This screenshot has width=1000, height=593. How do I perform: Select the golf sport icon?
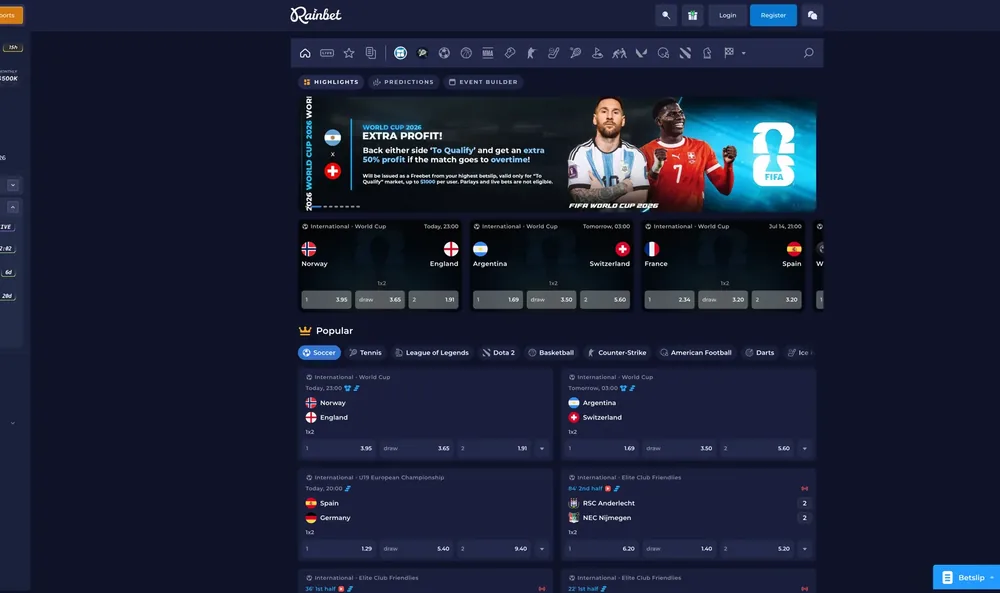597,53
